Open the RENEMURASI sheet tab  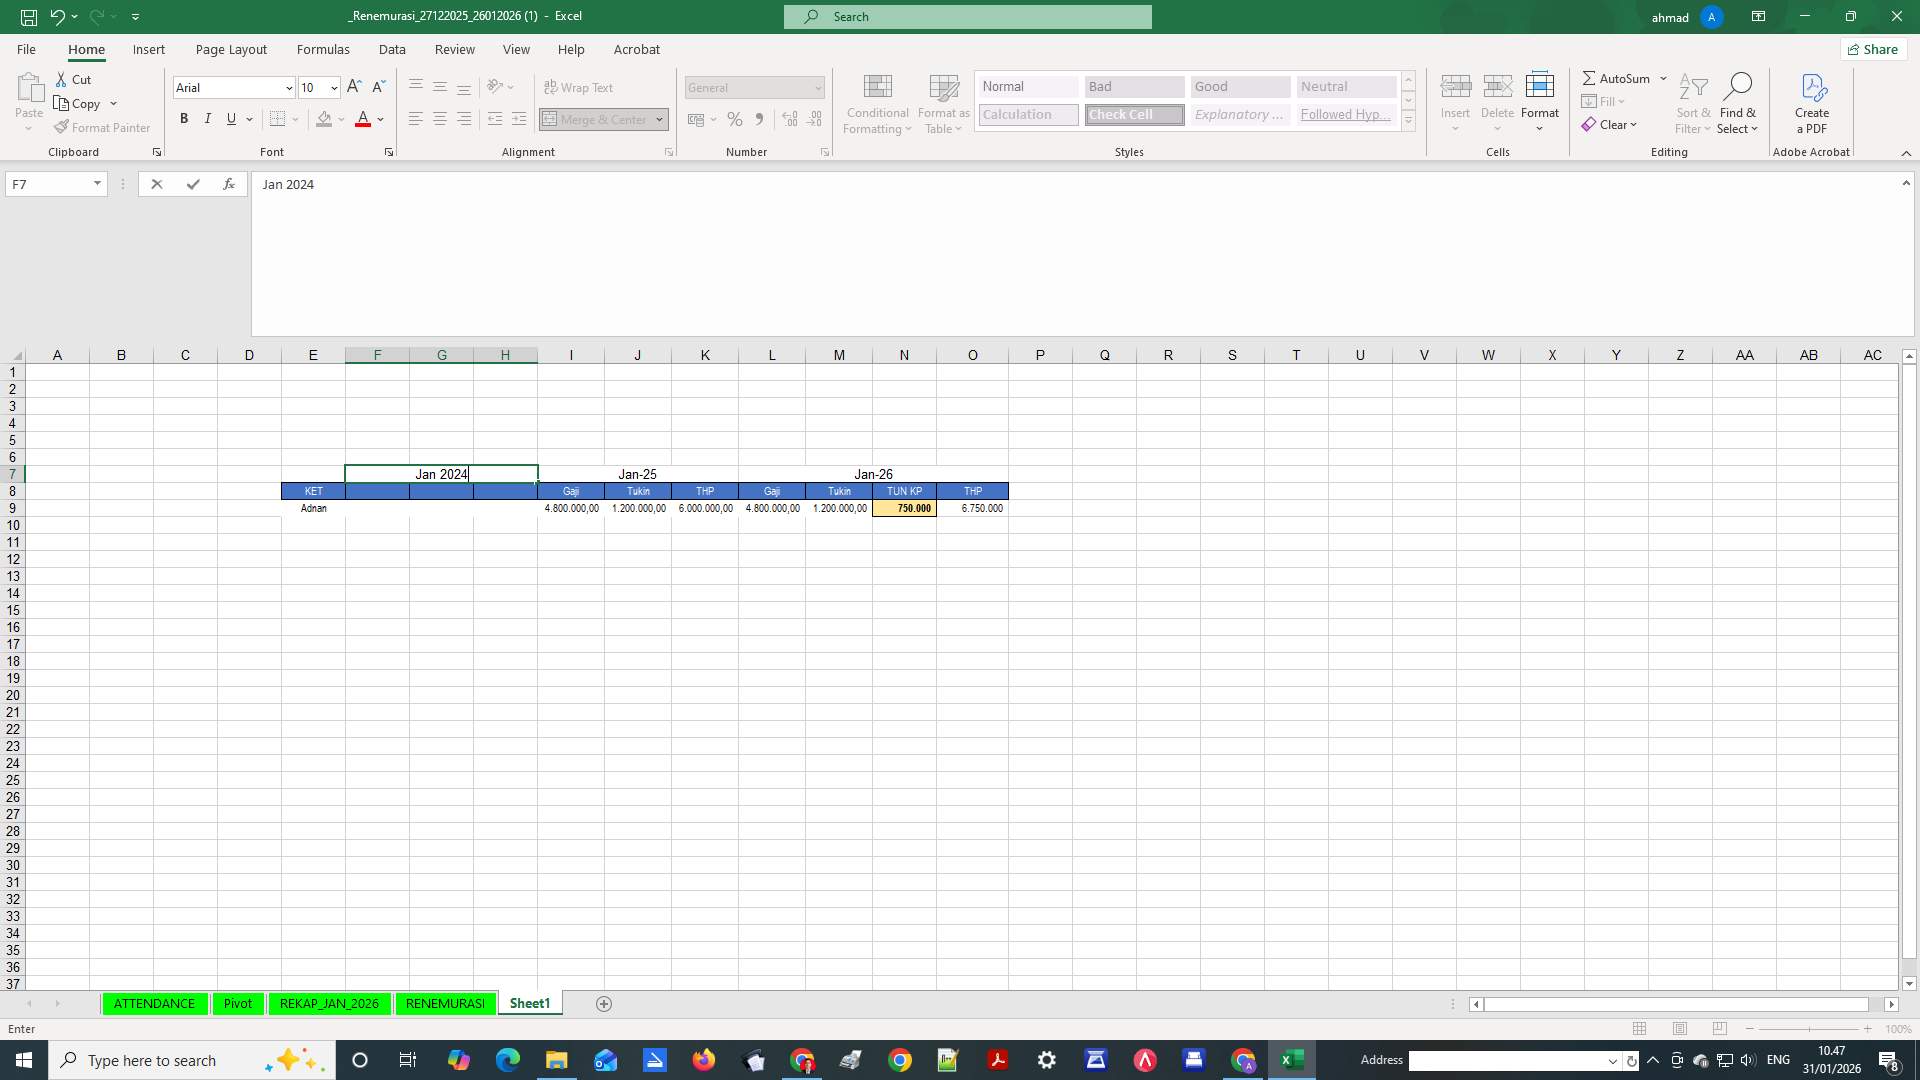[x=444, y=1003]
